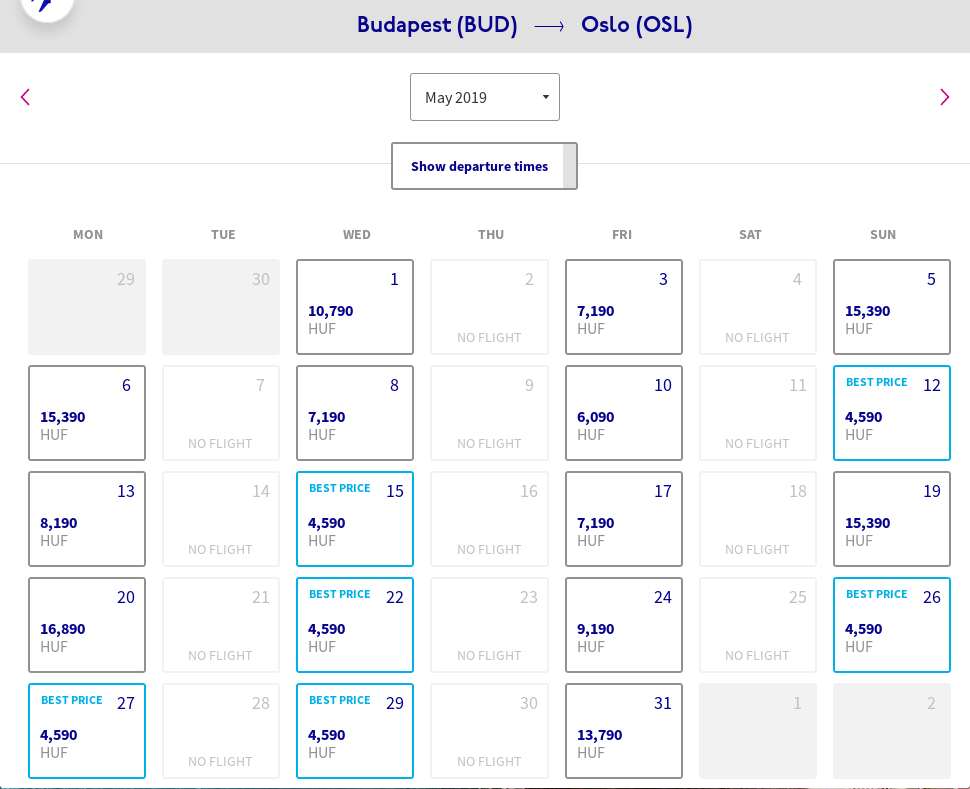Choose best price flight on May 27
The width and height of the screenshot is (970, 789).
87,731
